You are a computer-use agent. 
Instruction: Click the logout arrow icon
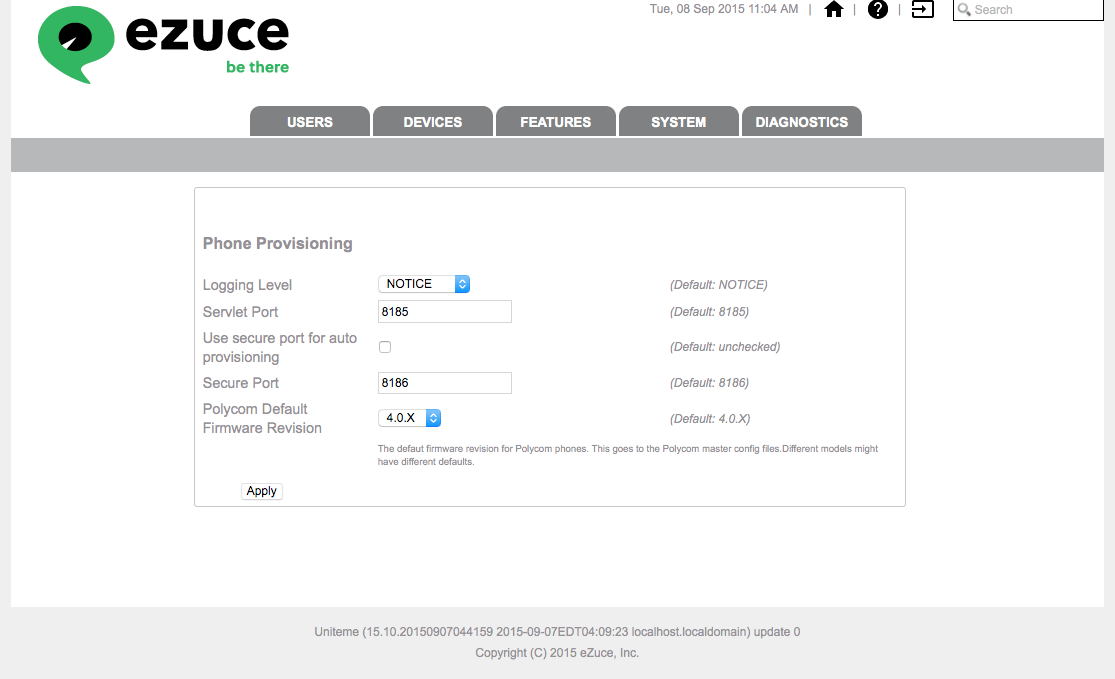922,9
